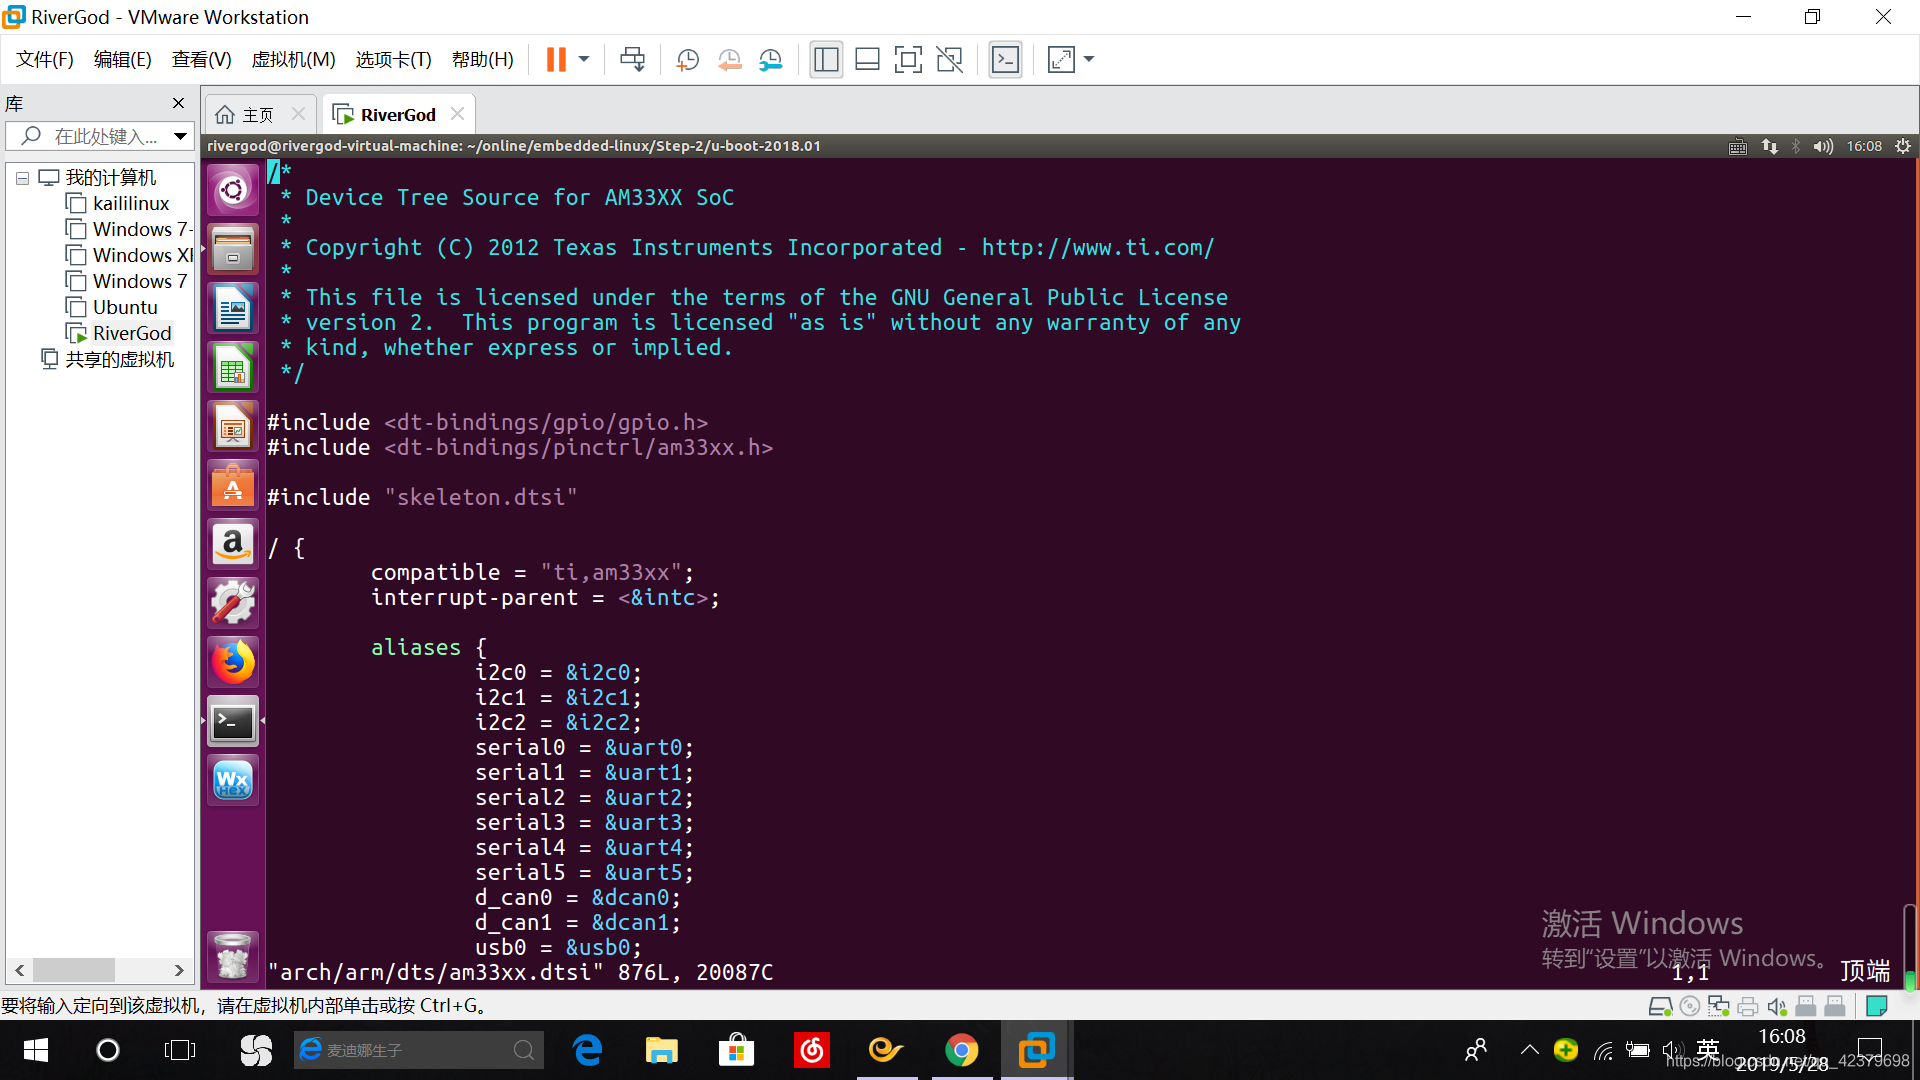Image resolution: width=1920 pixels, height=1080 pixels.
Task: Click the snapshot camera icon in toolbar
Action: (x=687, y=59)
